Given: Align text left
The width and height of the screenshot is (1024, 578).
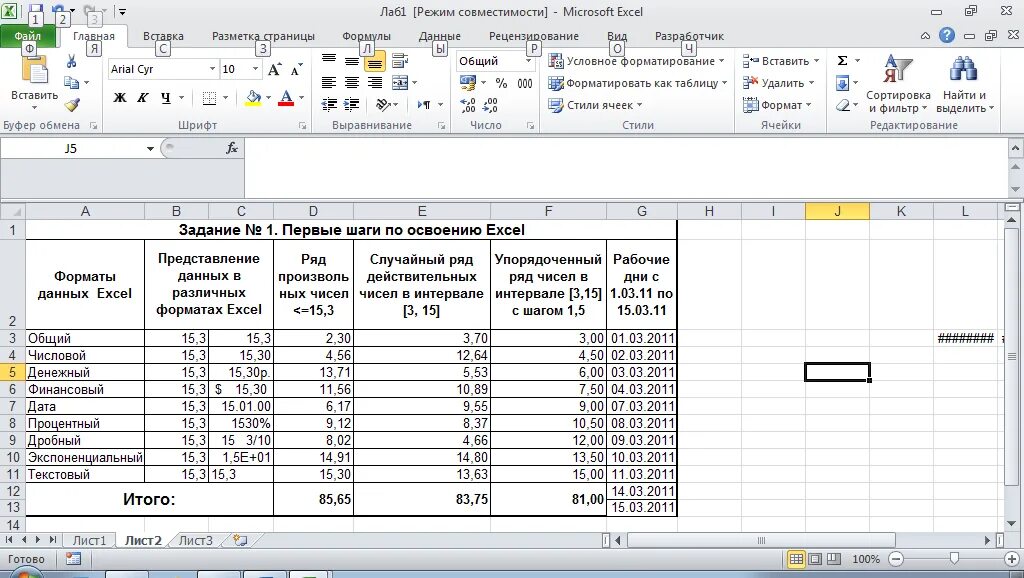Looking at the screenshot, I should pyautogui.click(x=329, y=83).
